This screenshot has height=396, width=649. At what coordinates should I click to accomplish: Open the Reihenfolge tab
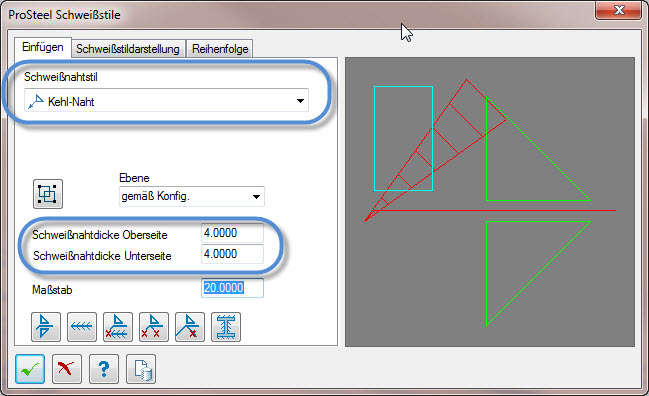[220, 49]
